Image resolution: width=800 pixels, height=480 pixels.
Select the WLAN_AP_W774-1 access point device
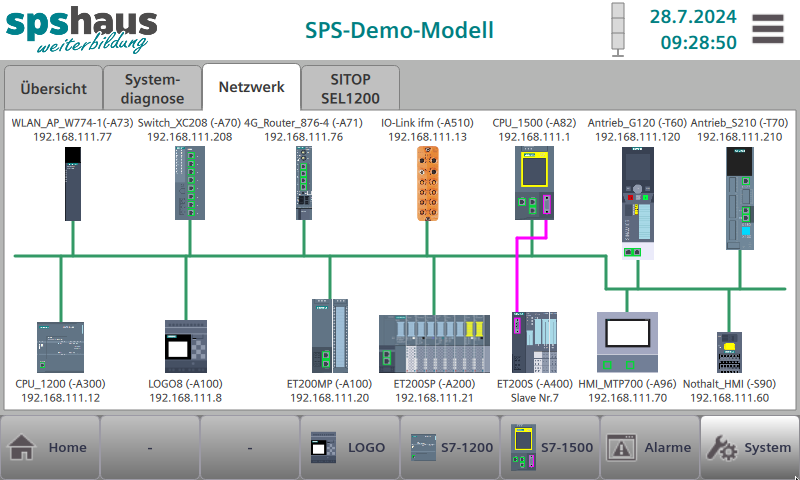click(73, 184)
